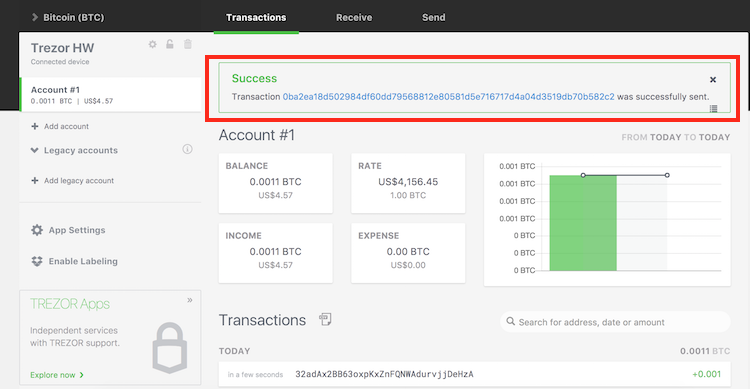
Task: Open App Settings
Action: point(68,230)
